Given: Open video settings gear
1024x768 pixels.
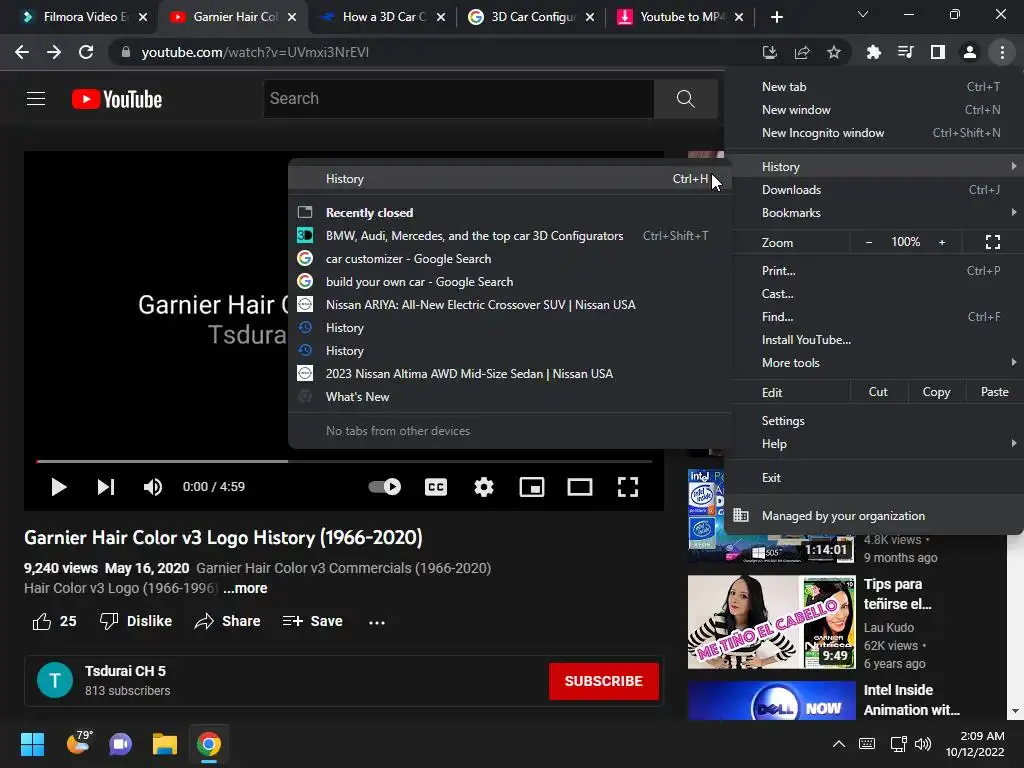Looking at the screenshot, I should point(484,487).
